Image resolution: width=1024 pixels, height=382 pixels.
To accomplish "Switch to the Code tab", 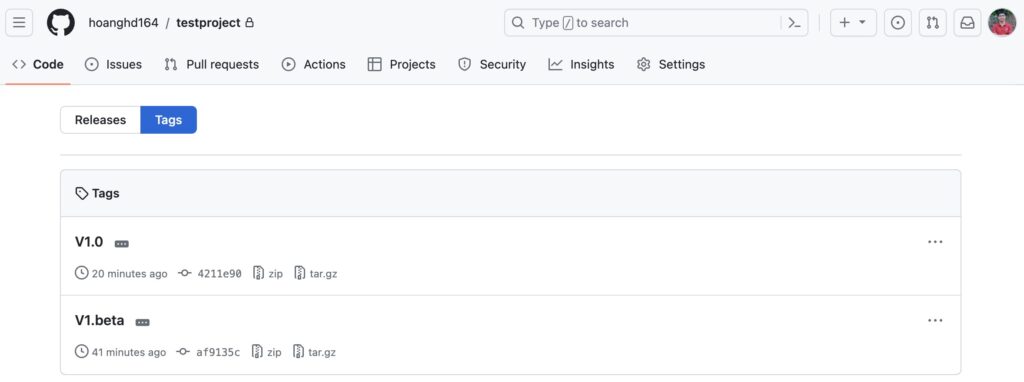I will click(x=38, y=65).
